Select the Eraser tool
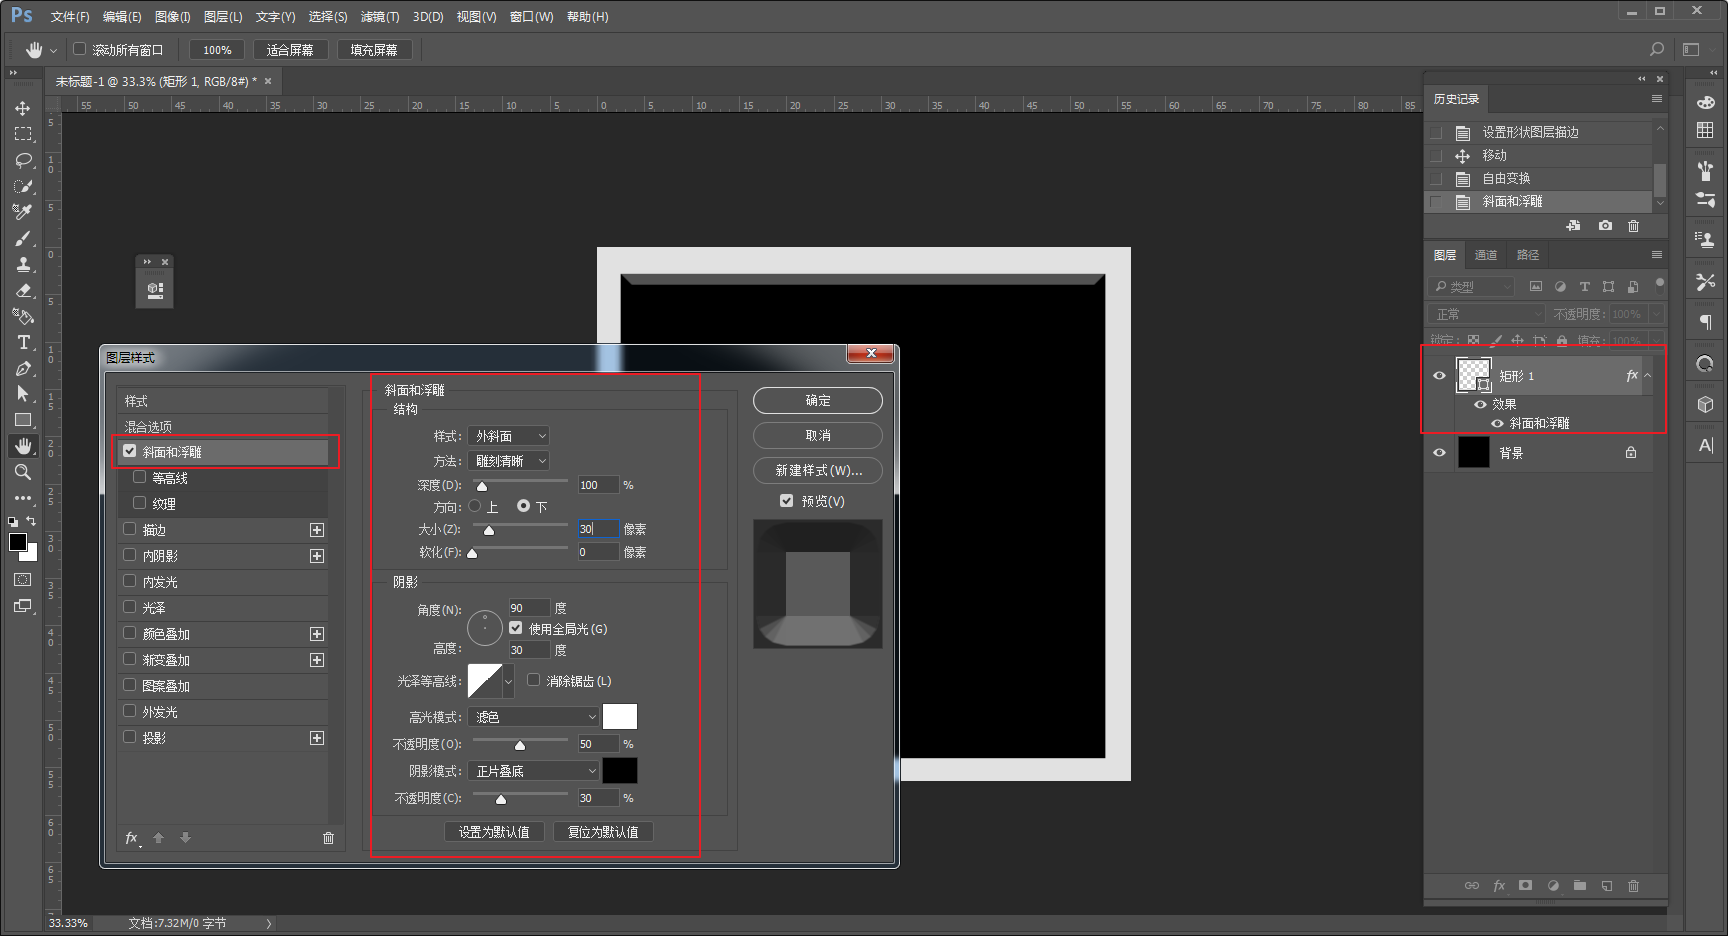The width and height of the screenshot is (1728, 936). (23, 290)
